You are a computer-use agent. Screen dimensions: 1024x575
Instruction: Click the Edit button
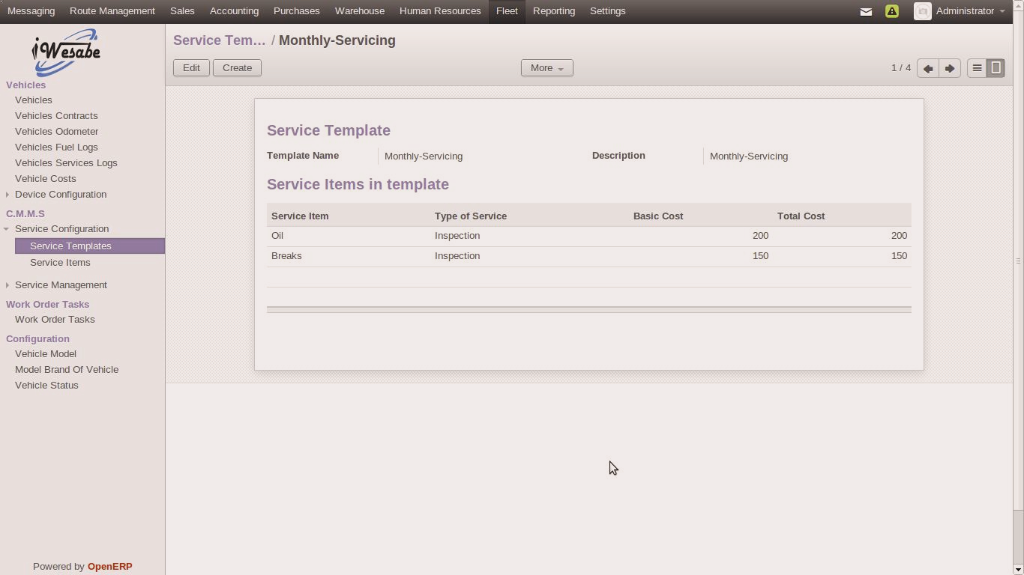191,68
